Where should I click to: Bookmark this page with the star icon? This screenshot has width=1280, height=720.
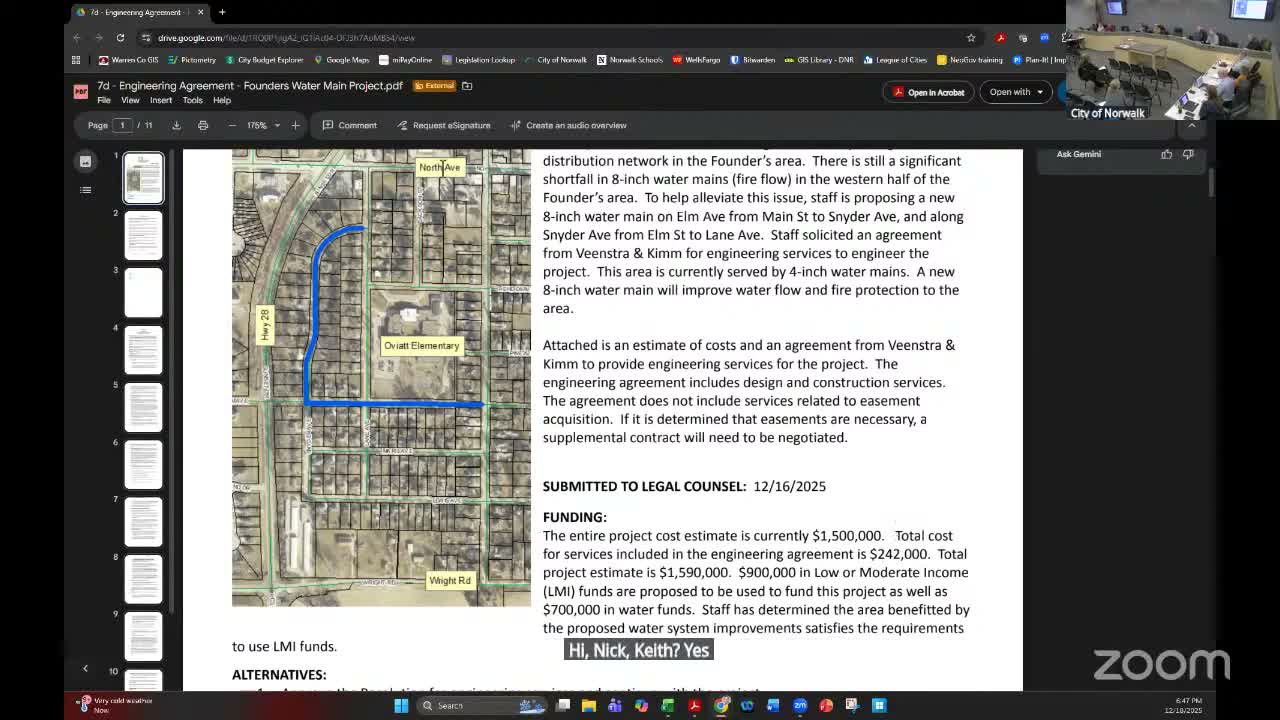click(x=971, y=37)
